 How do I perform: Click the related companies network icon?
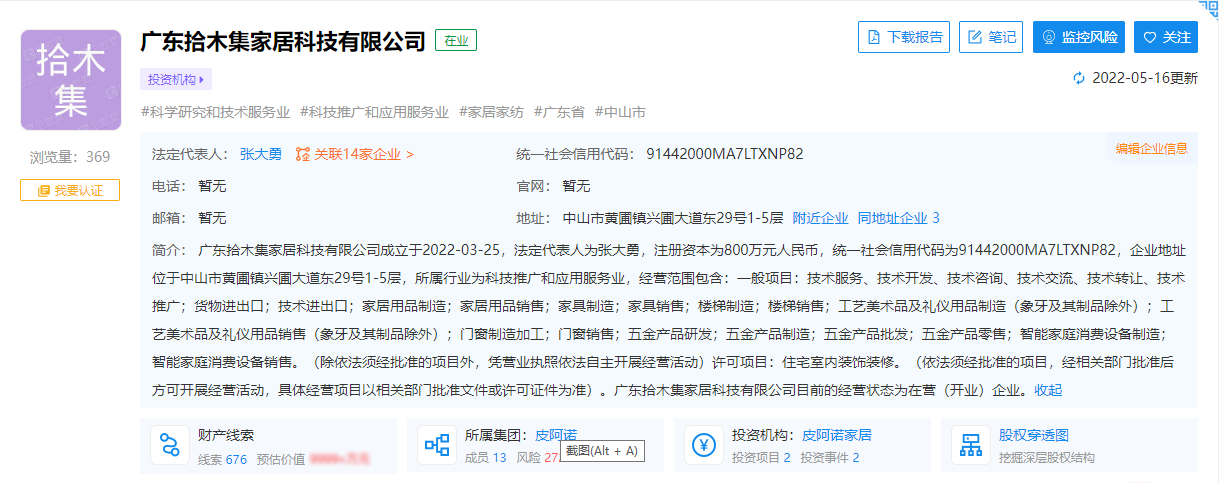coord(303,154)
